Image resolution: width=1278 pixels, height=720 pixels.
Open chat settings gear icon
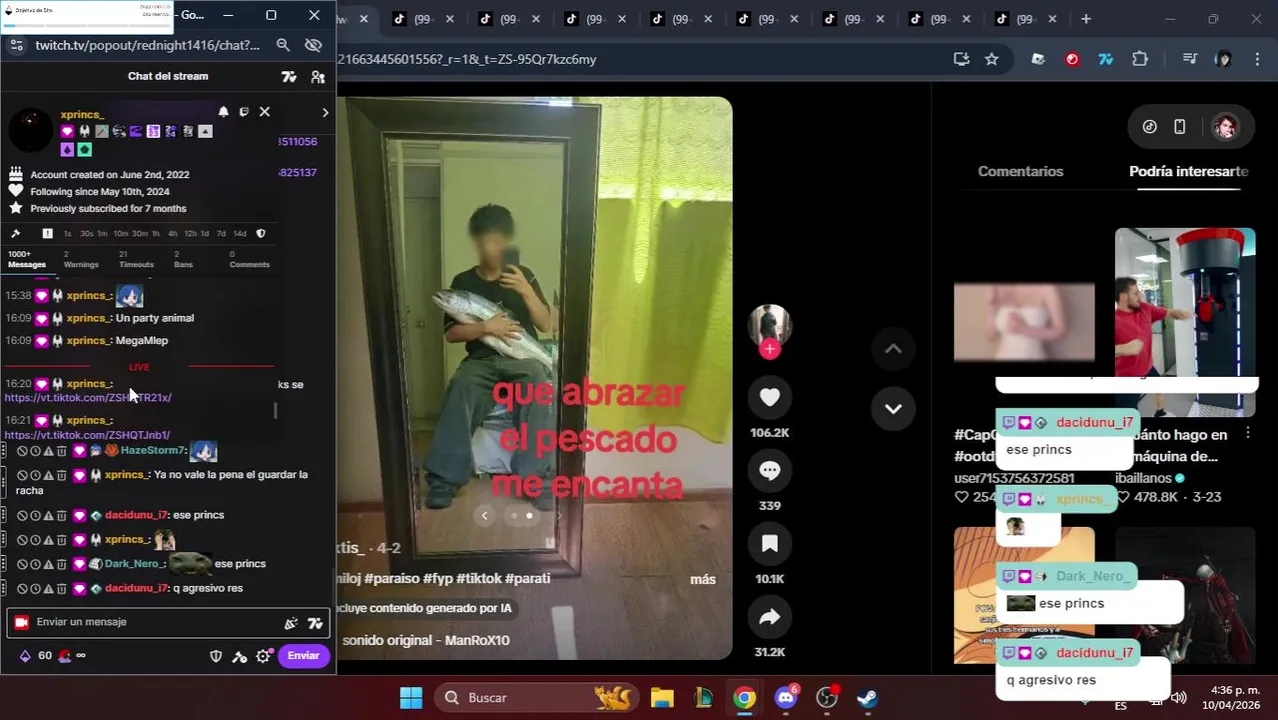click(x=263, y=656)
